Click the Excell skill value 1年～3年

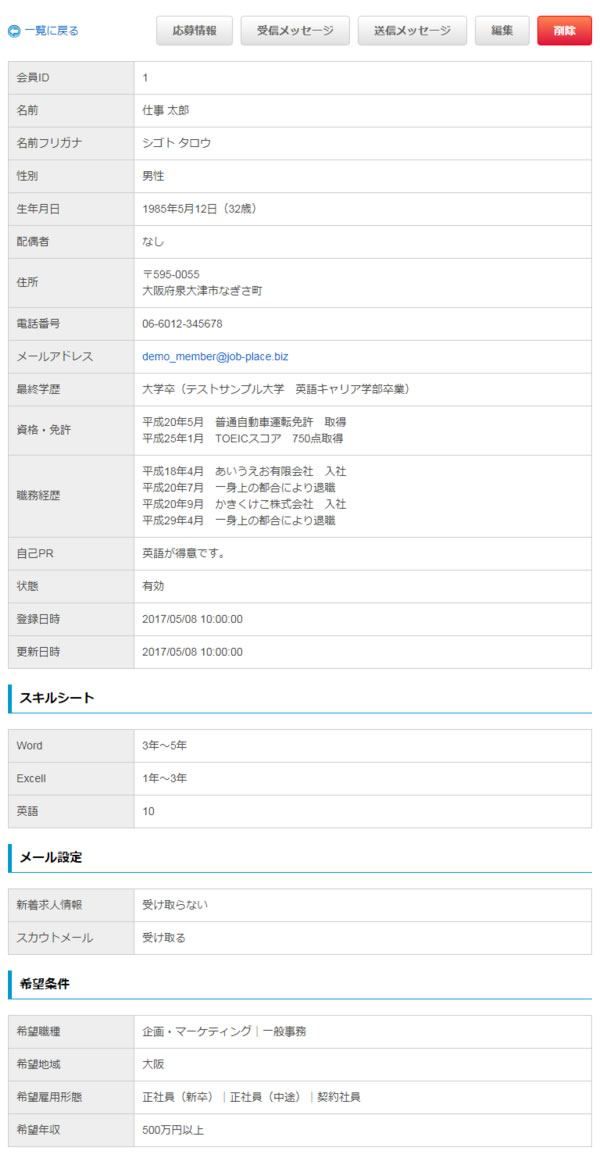click(x=165, y=778)
